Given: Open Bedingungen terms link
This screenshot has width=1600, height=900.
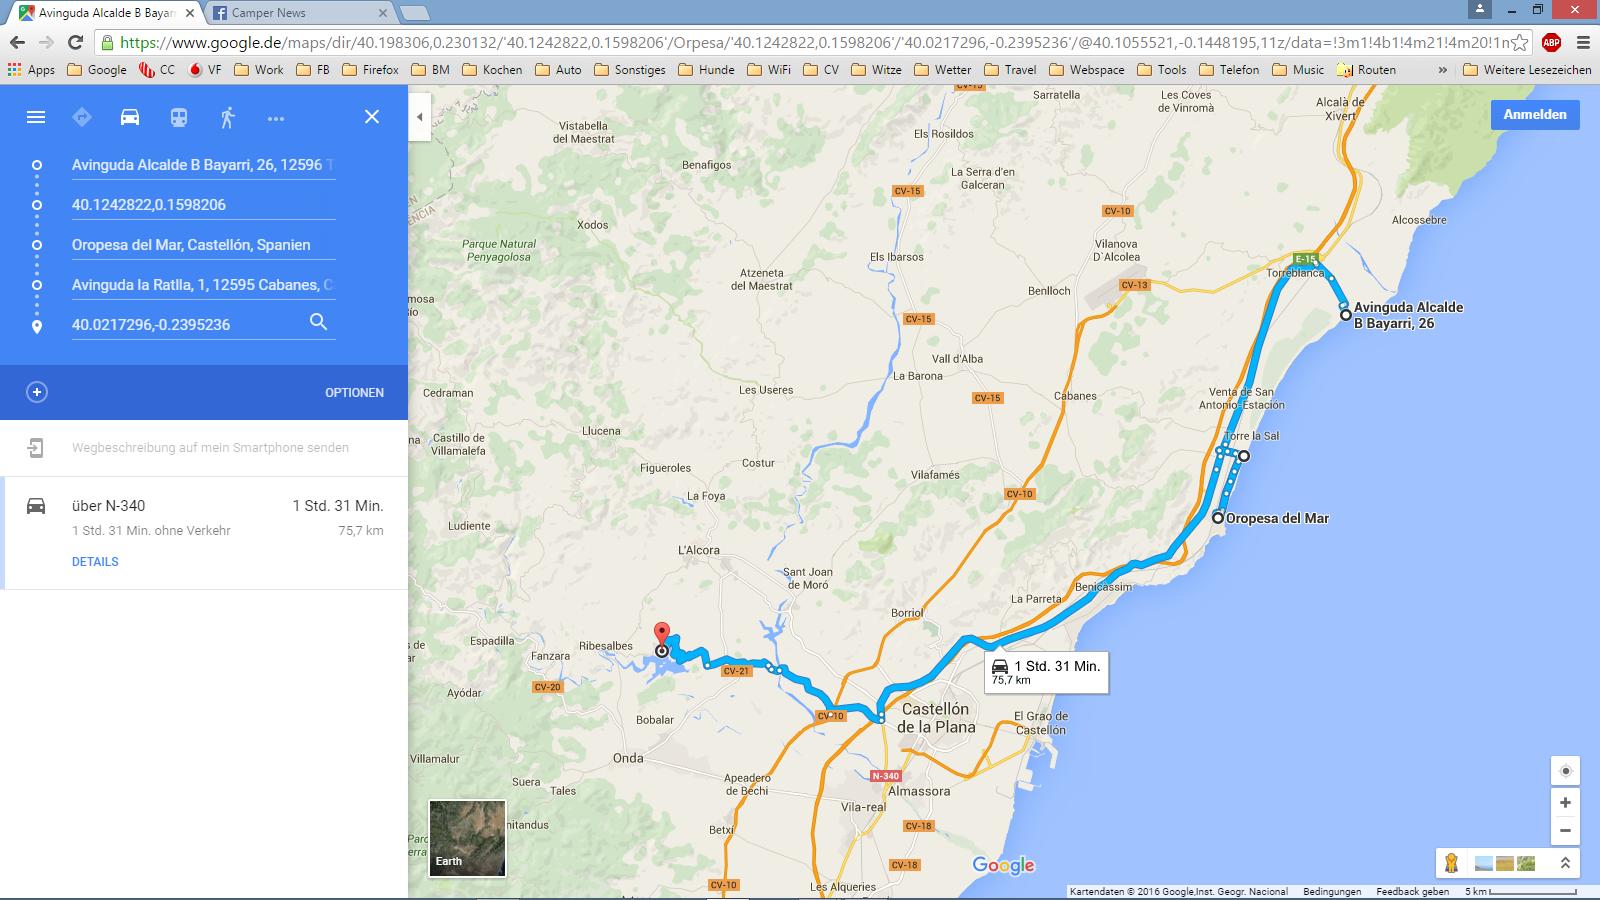Looking at the screenshot, I should [1332, 892].
